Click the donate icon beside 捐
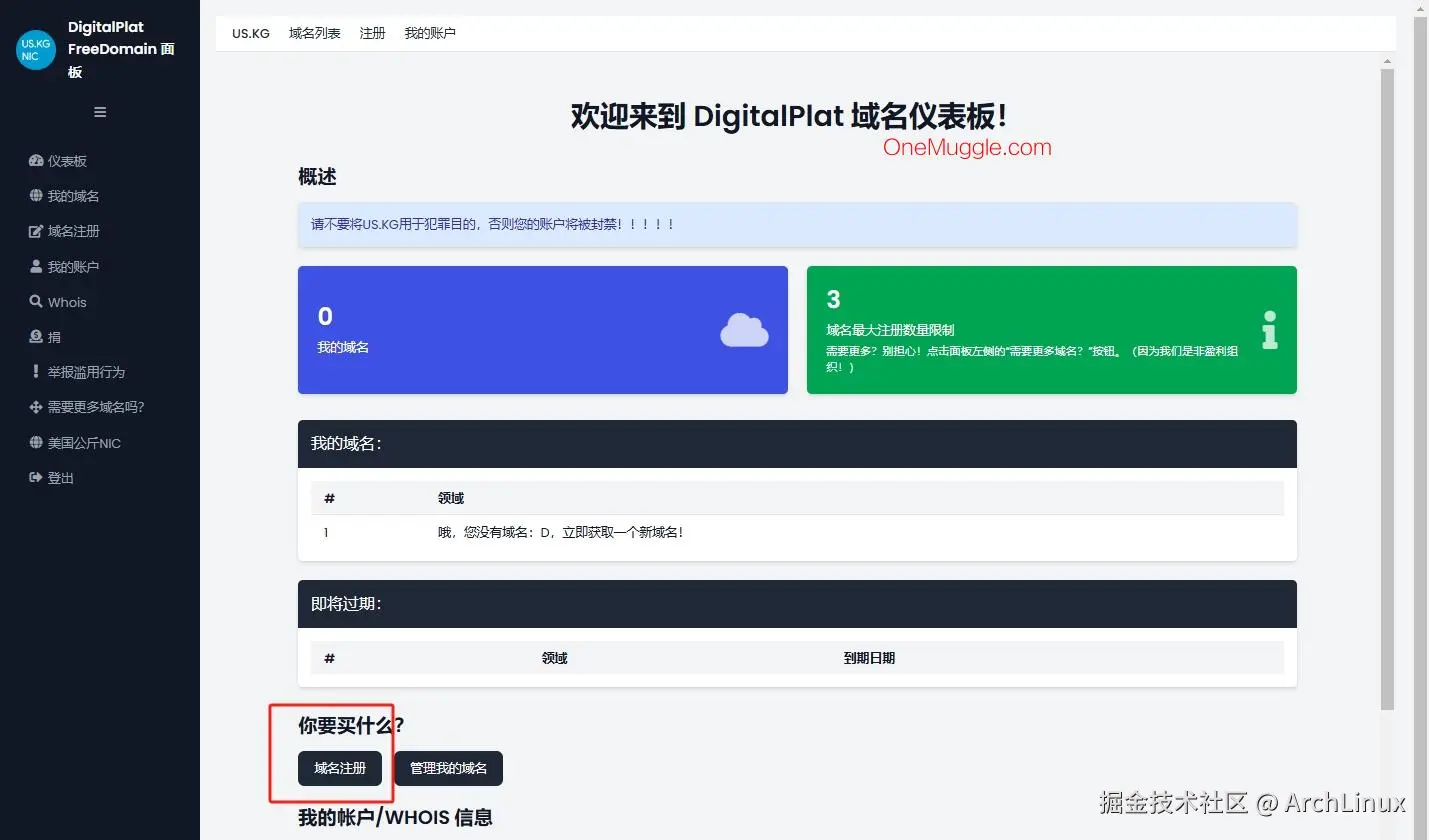1429x840 pixels. click(x=36, y=337)
